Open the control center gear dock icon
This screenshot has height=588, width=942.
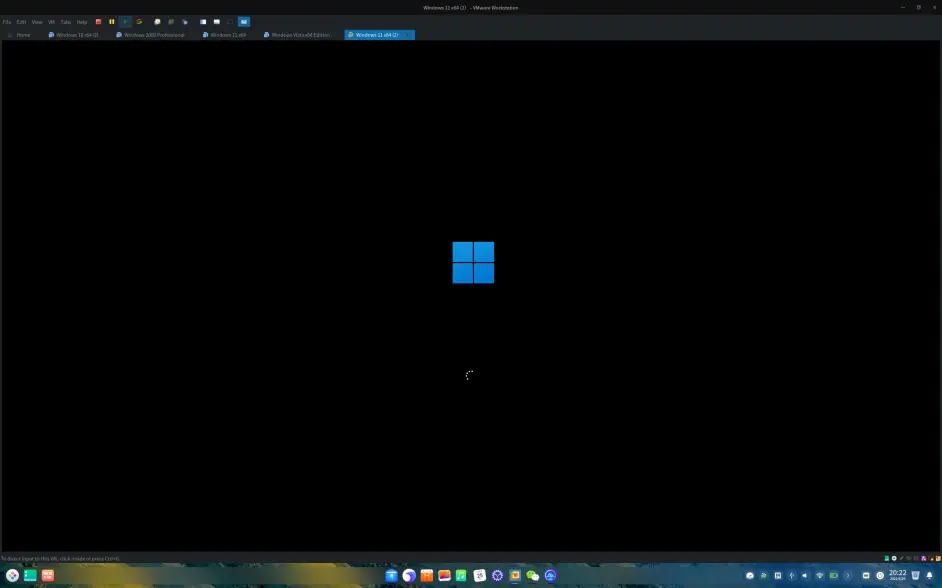(x=497, y=575)
